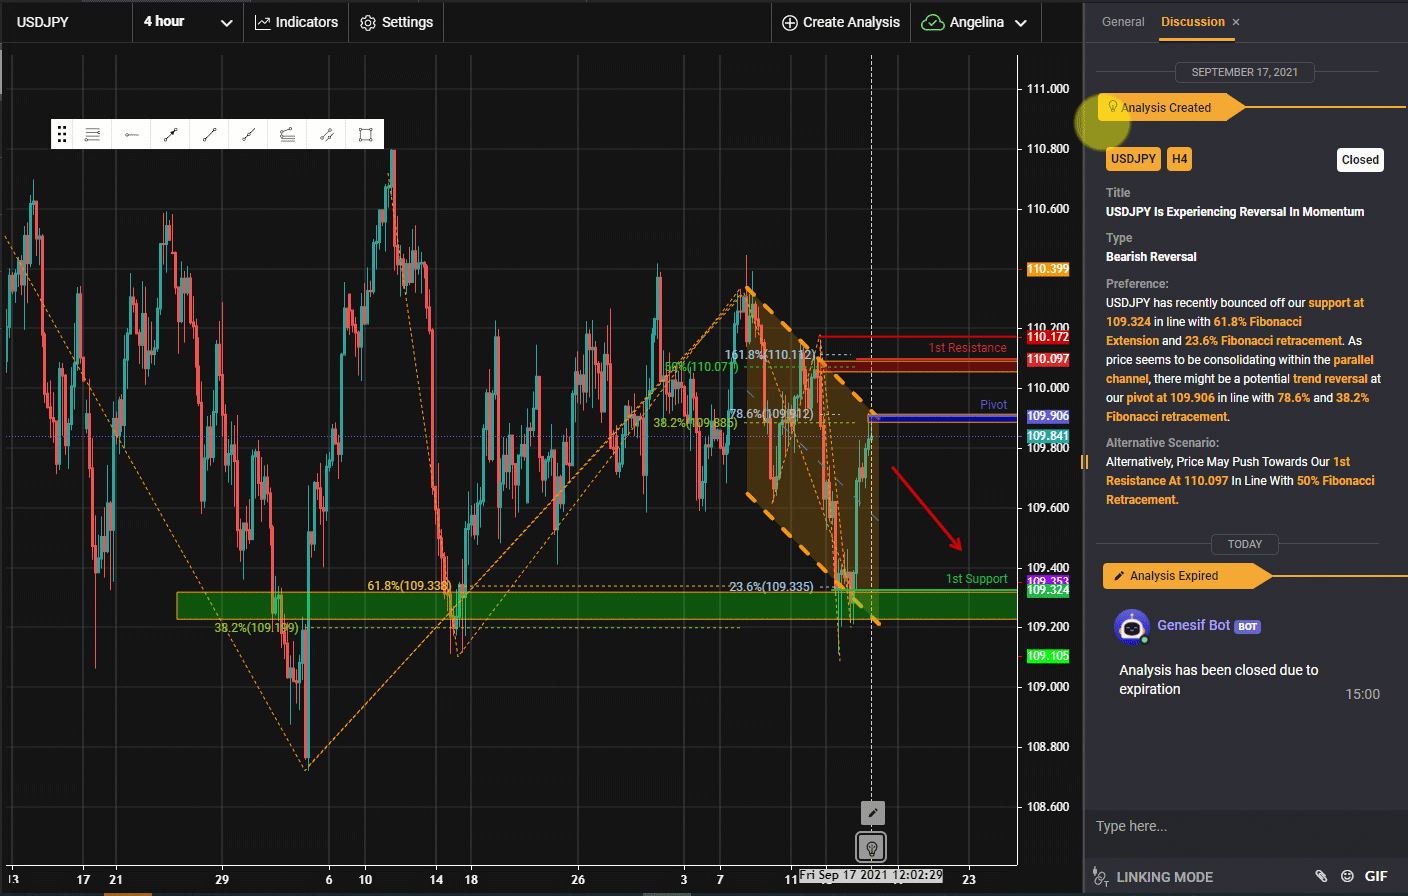Click the 23.6%(109.335) Fibonacci label

coord(771,587)
